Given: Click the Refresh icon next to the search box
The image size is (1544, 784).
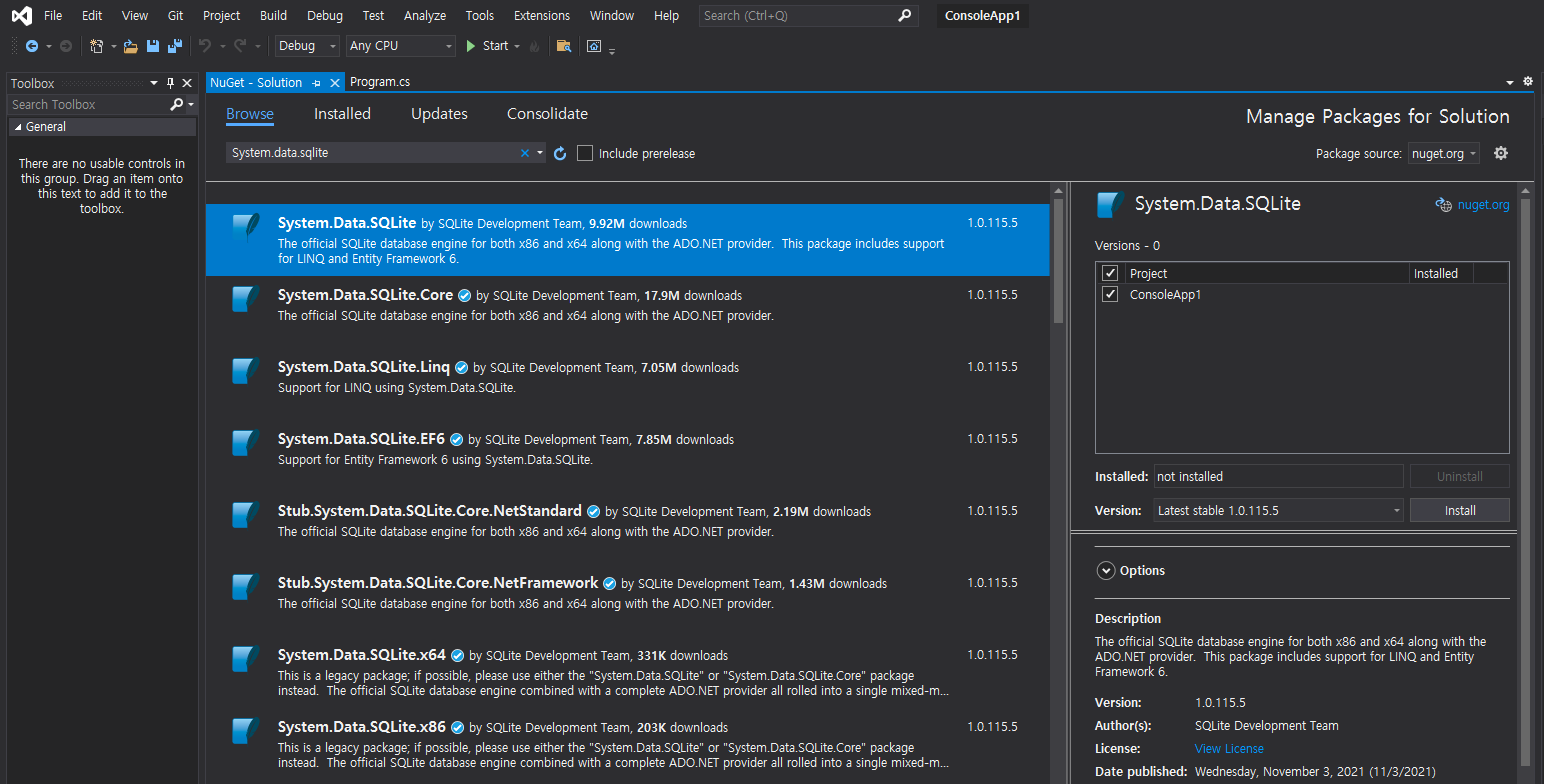Looking at the screenshot, I should pyautogui.click(x=560, y=153).
